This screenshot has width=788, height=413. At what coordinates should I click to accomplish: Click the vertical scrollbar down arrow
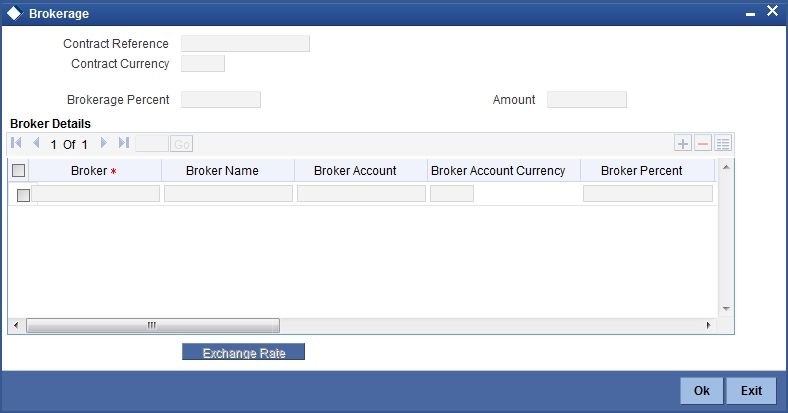(726, 308)
